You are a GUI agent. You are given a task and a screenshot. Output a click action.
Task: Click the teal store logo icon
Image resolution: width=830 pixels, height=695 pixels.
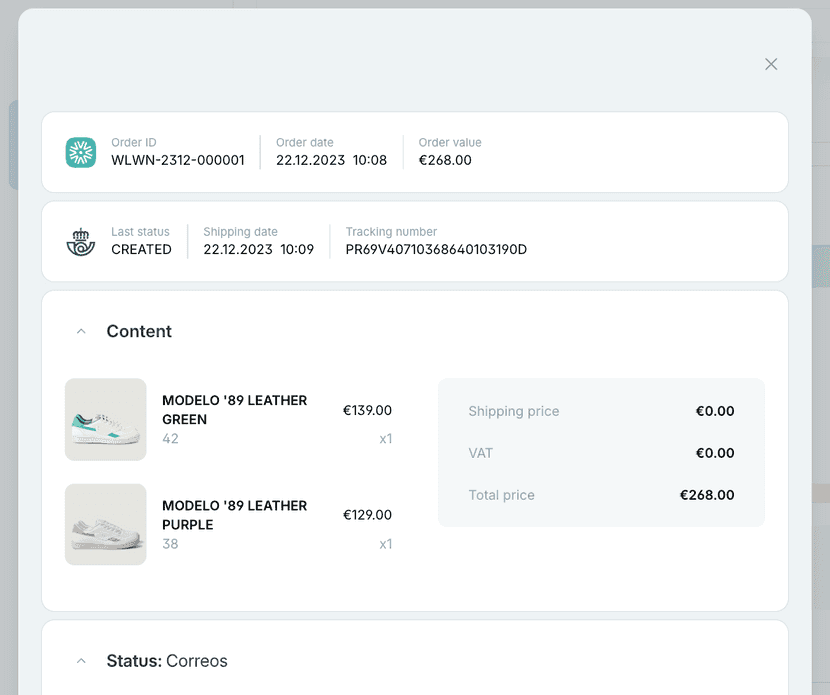tap(81, 152)
